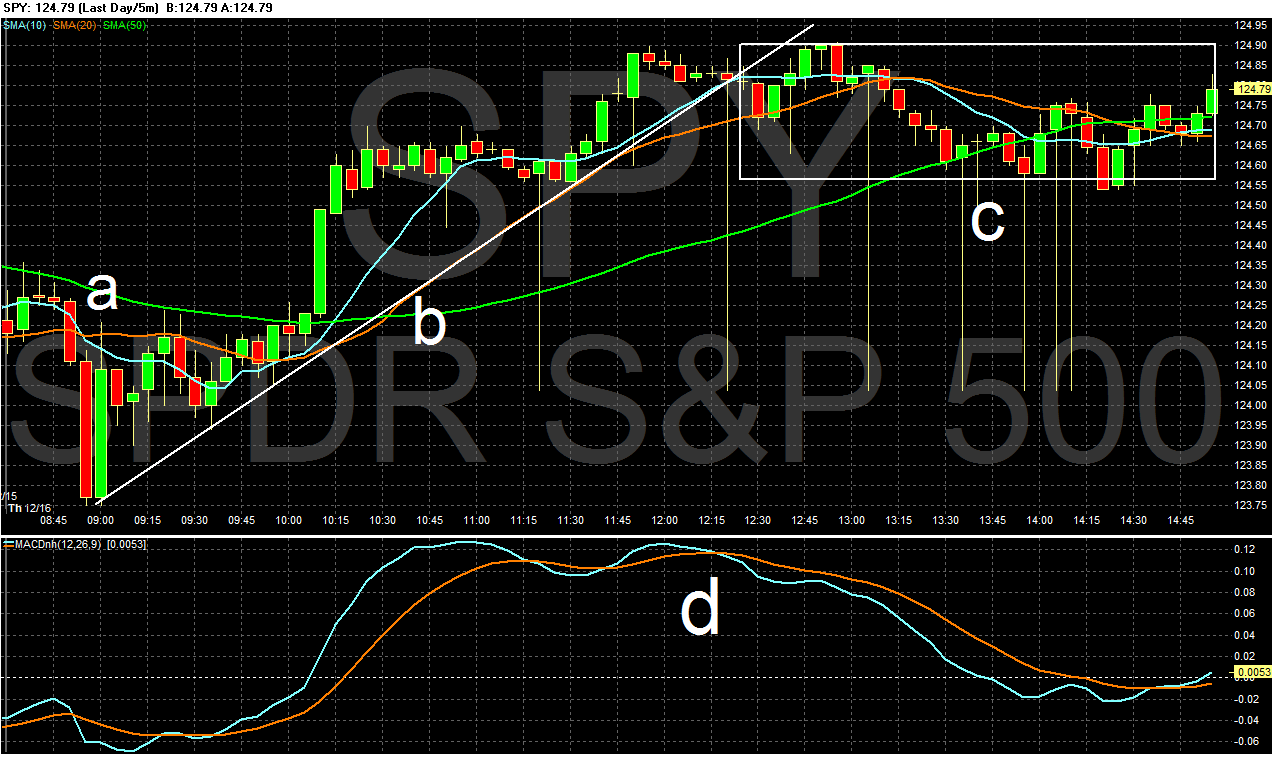Click the 11:30 time axis label
This screenshot has height=757, width=1273.
(x=571, y=521)
